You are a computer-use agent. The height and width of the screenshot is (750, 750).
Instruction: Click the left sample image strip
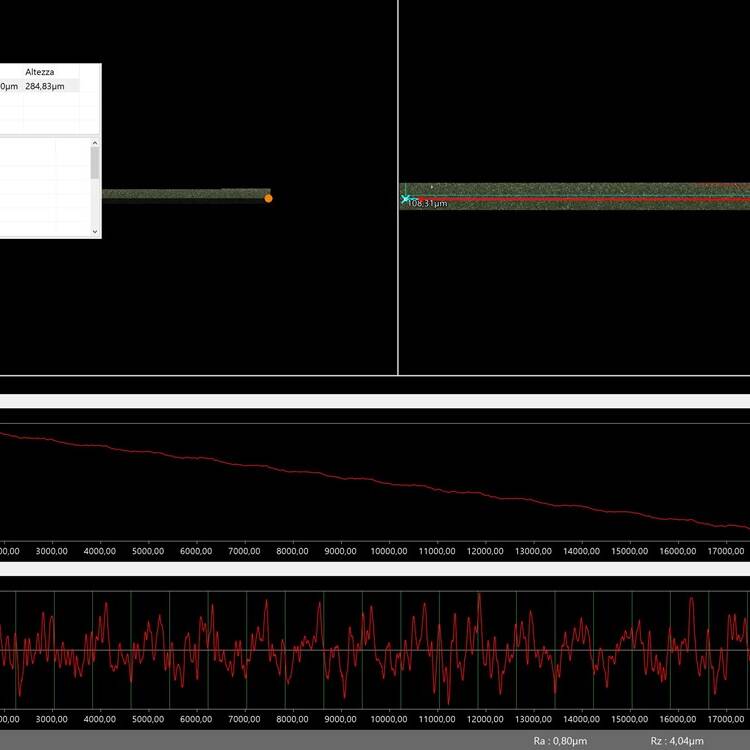(185, 194)
